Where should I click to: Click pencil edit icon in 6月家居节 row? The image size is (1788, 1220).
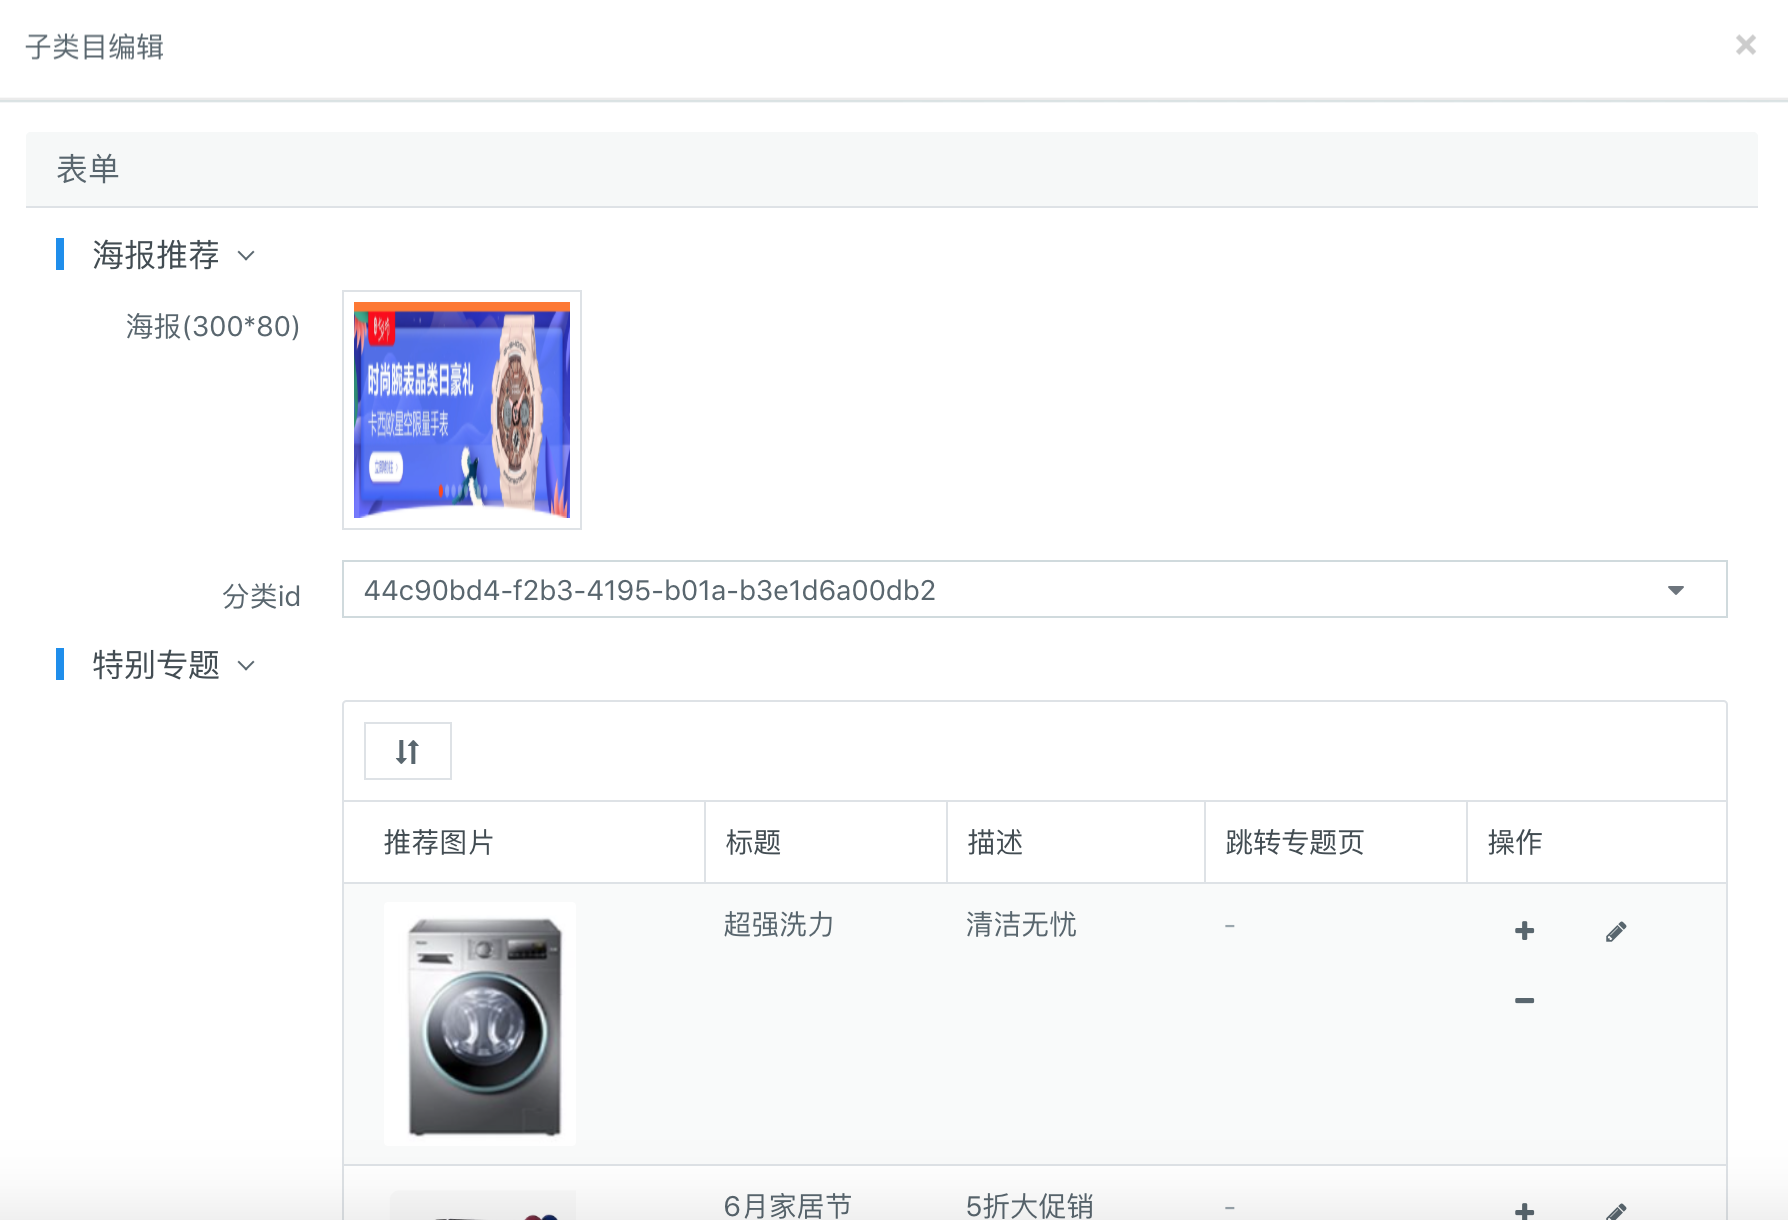coord(1615,1211)
